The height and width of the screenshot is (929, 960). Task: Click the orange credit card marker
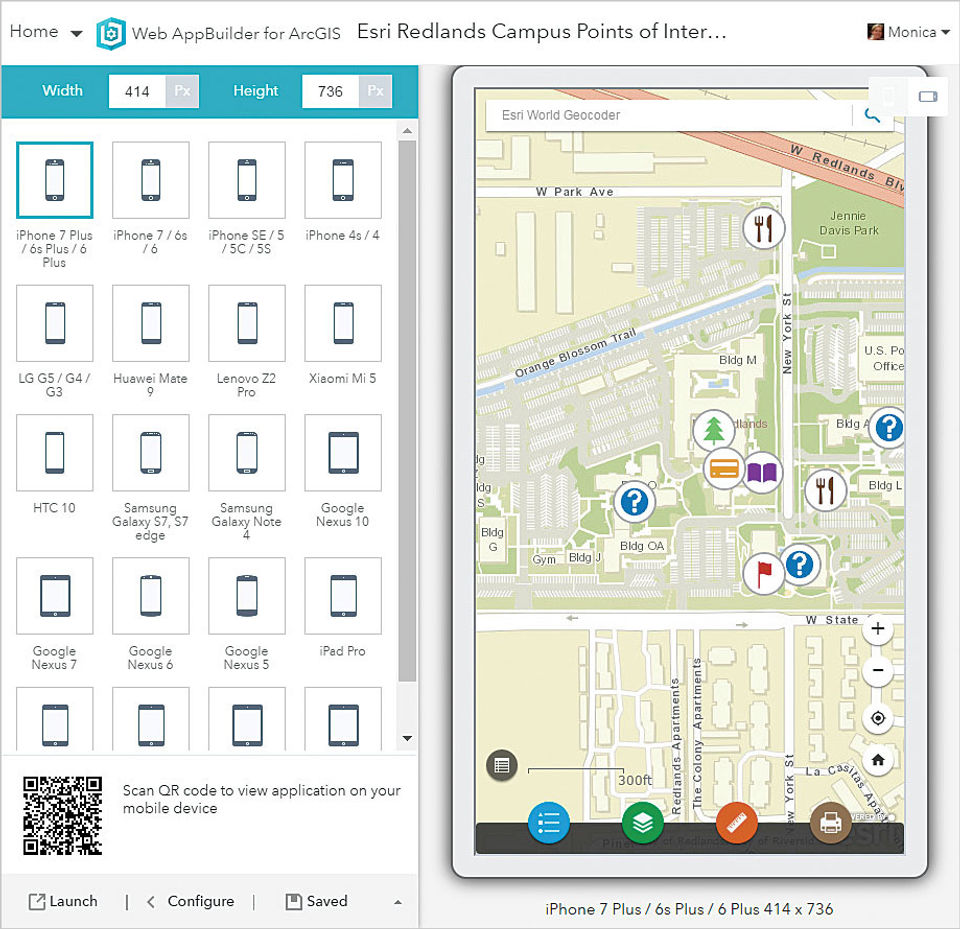coord(724,469)
